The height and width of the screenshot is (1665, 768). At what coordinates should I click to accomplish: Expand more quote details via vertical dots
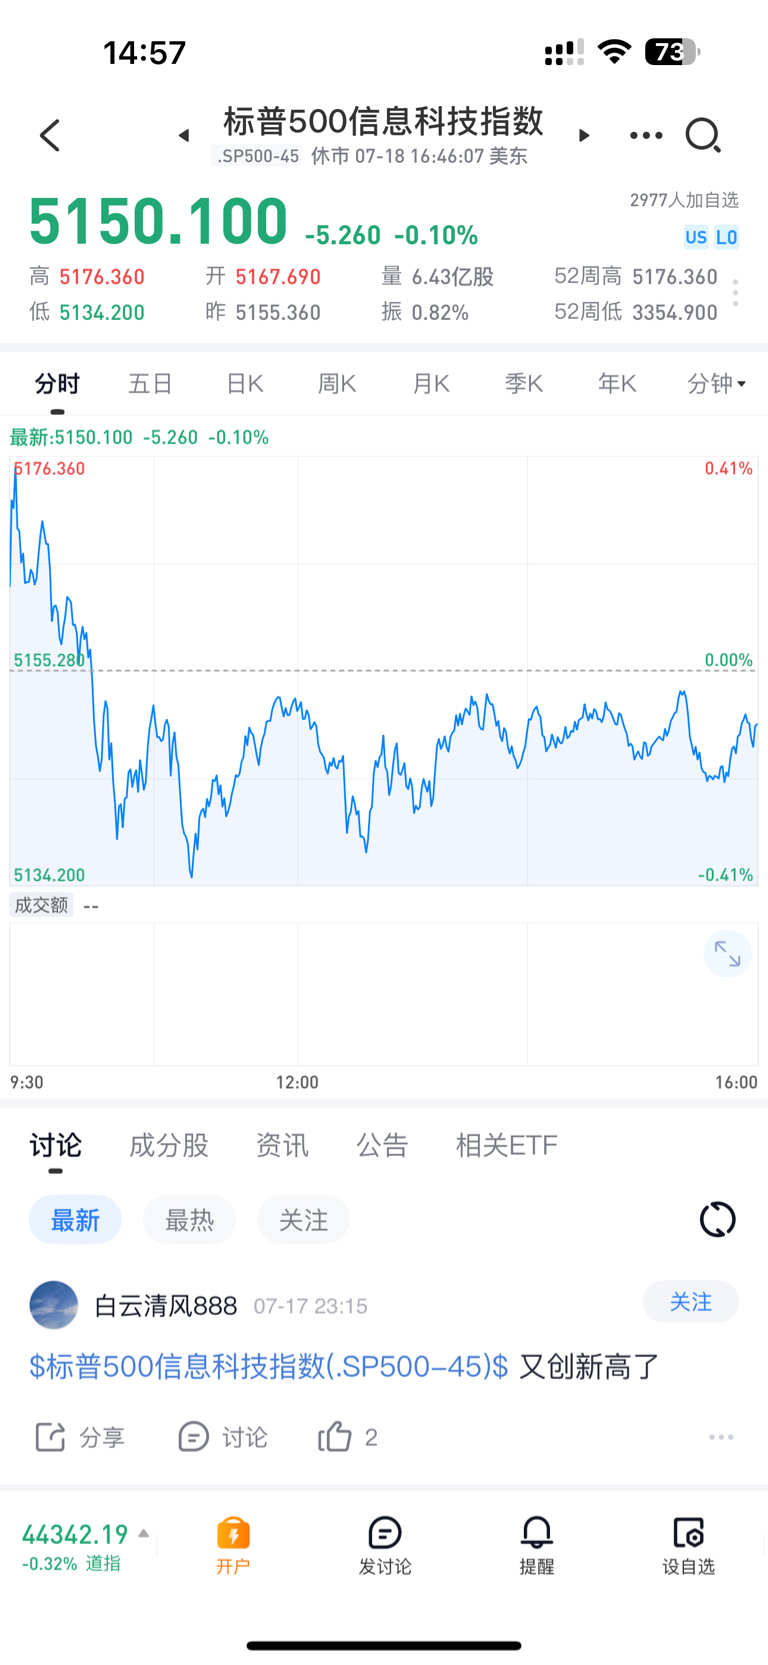(x=736, y=293)
